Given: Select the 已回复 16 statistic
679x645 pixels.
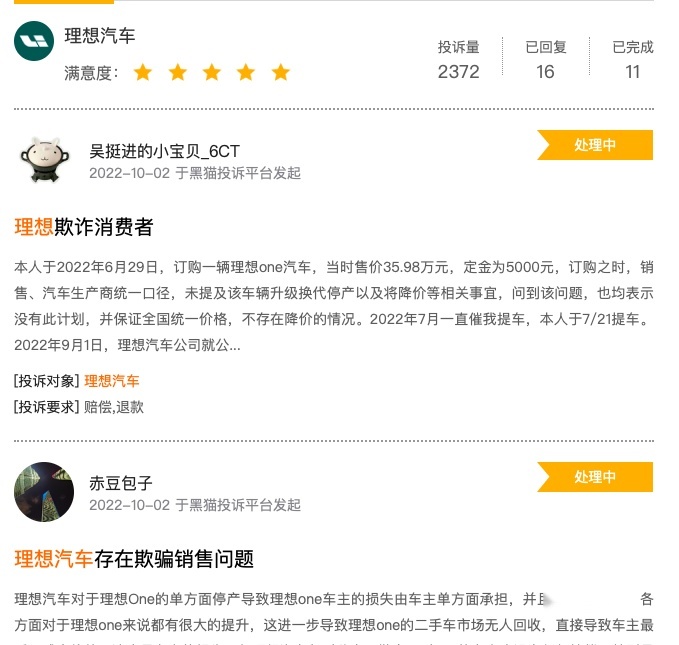Looking at the screenshot, I should point(546,60).
